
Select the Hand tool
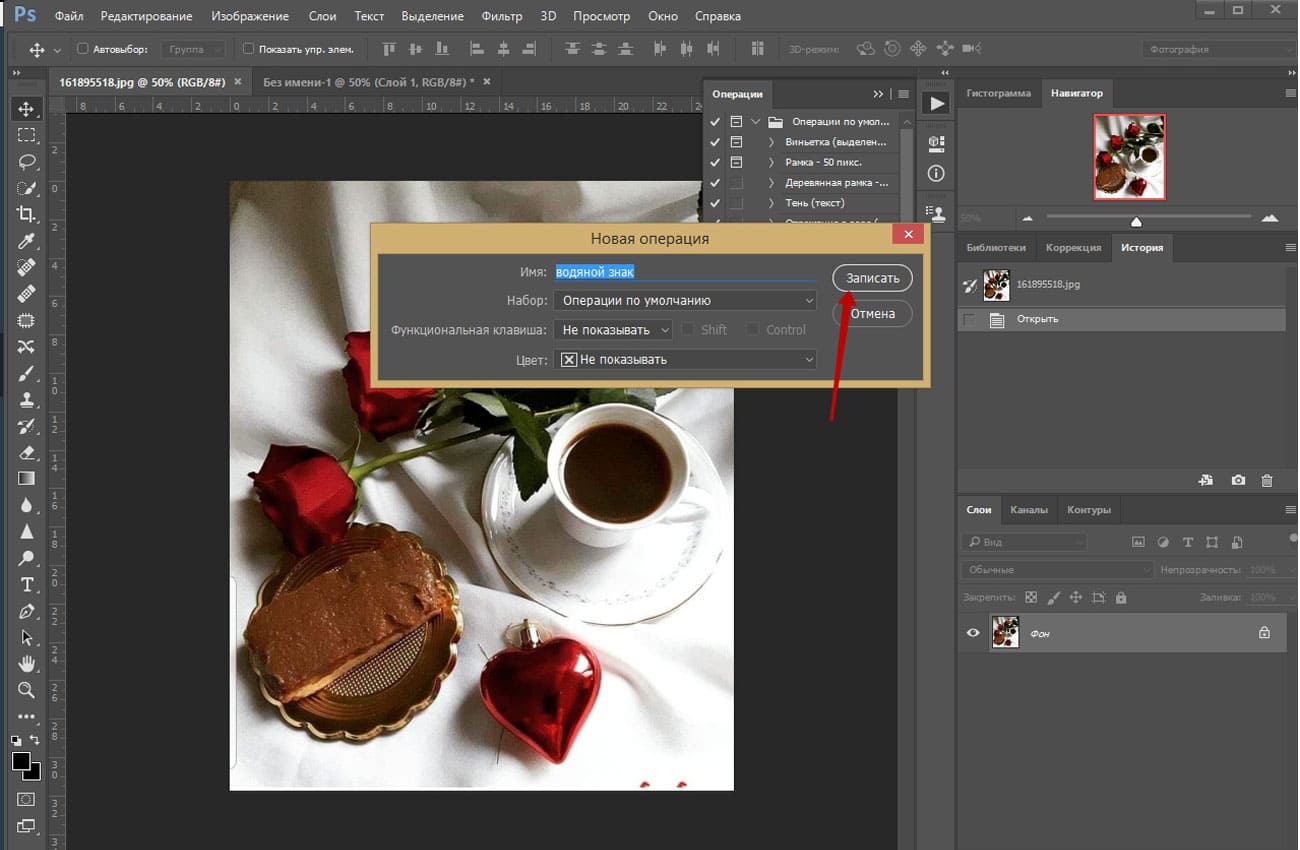[26, 663]
